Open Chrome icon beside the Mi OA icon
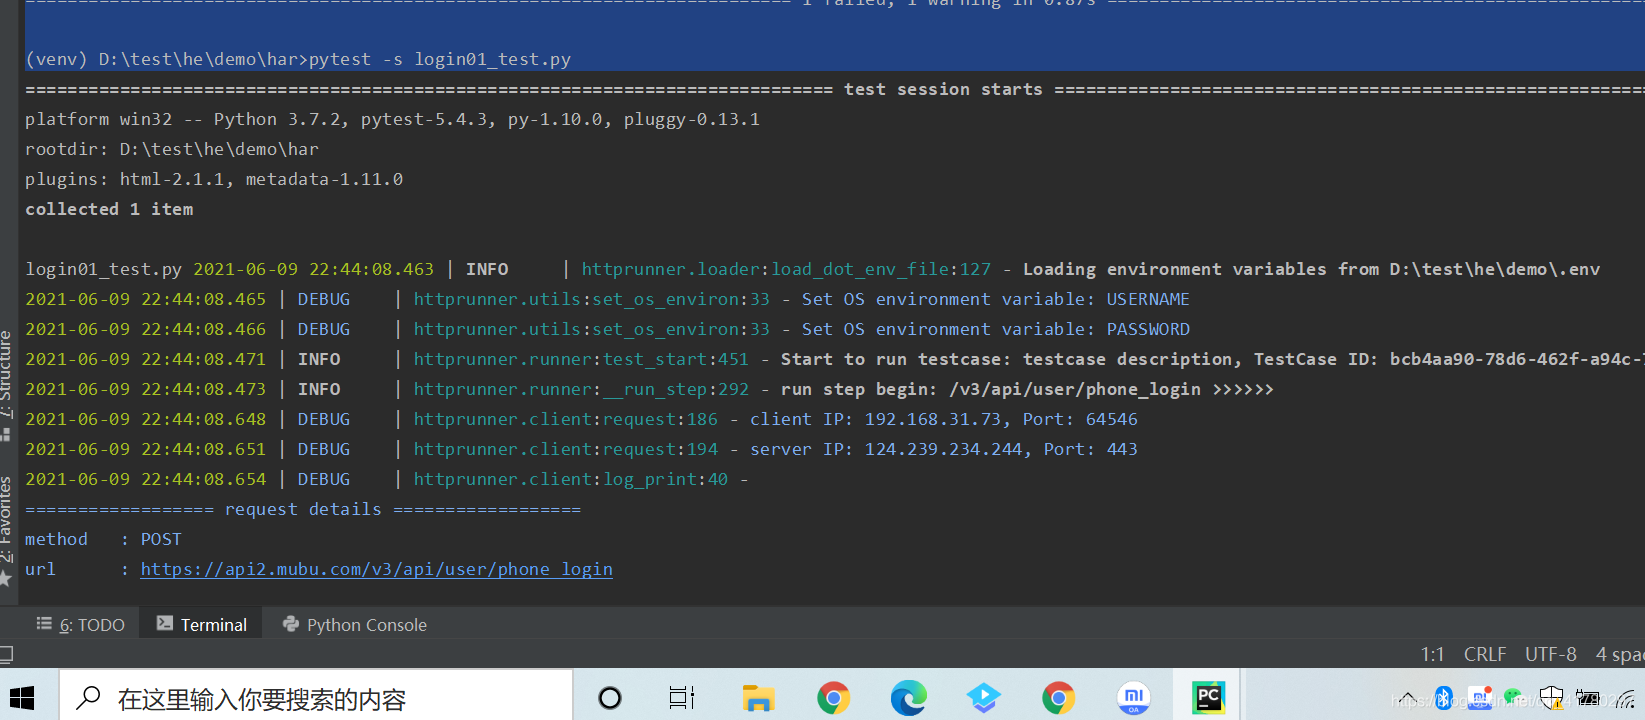Screen dimensions: 1645x720 tap(1058, 697)
